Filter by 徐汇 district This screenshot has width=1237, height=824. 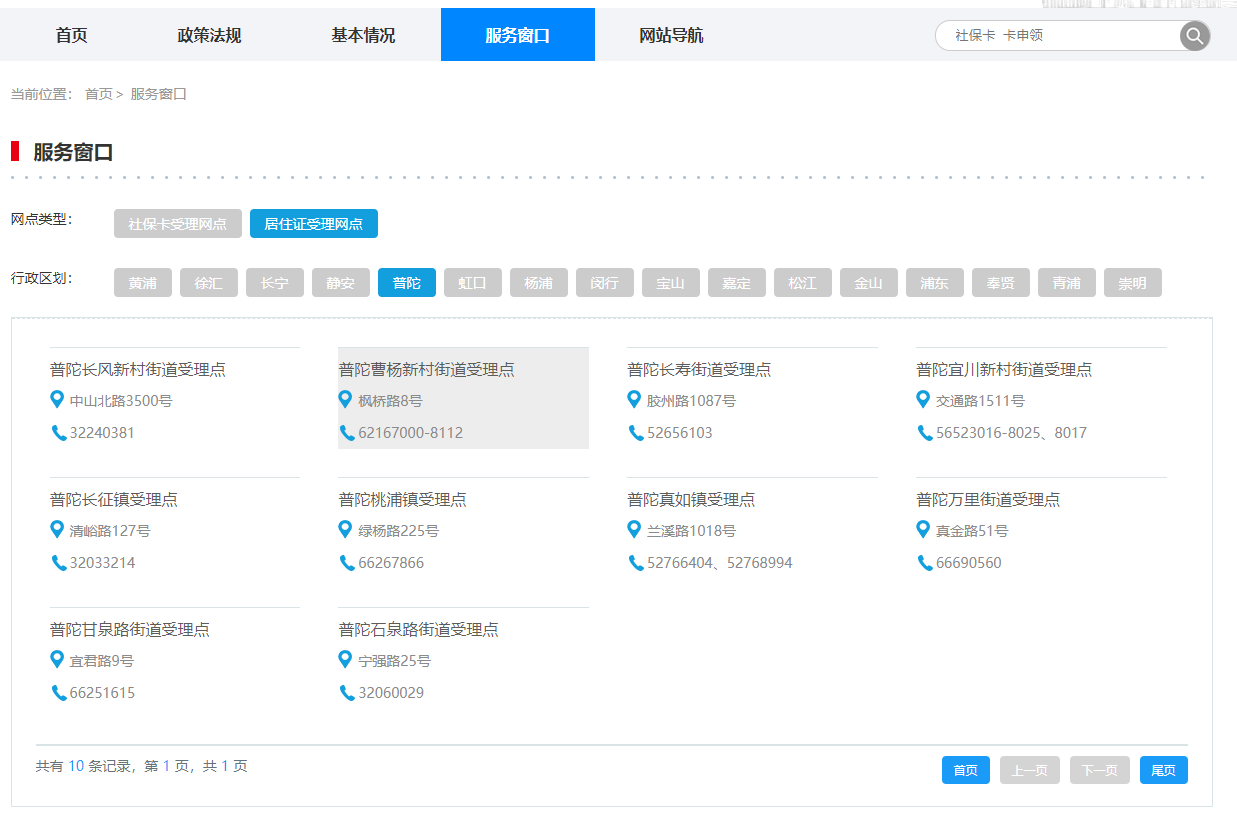tap(209, 283)
